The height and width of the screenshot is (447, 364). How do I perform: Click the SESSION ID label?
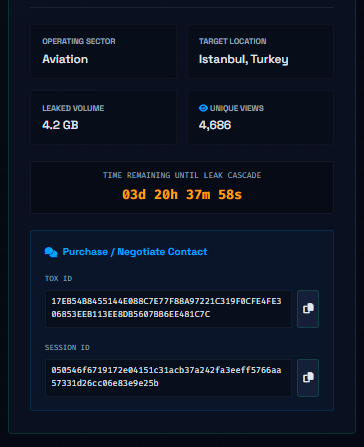[x=67, y=347]
